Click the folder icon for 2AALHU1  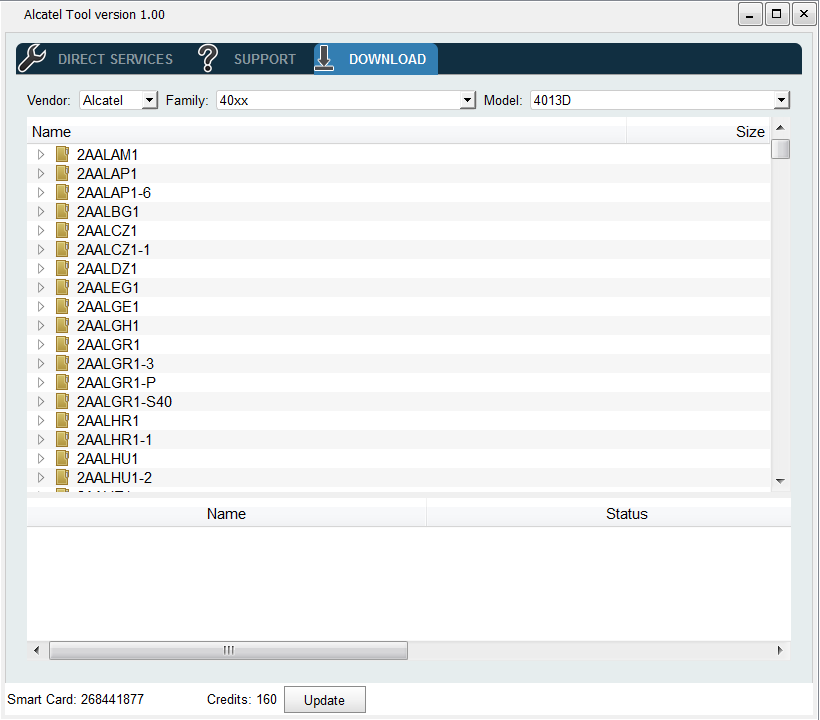point(63,458)
